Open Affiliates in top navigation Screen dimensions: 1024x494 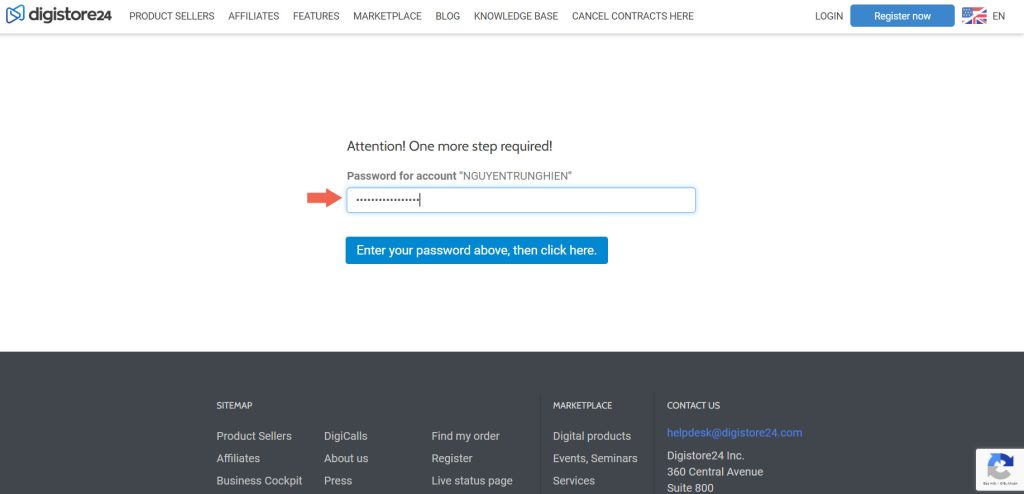253,16
